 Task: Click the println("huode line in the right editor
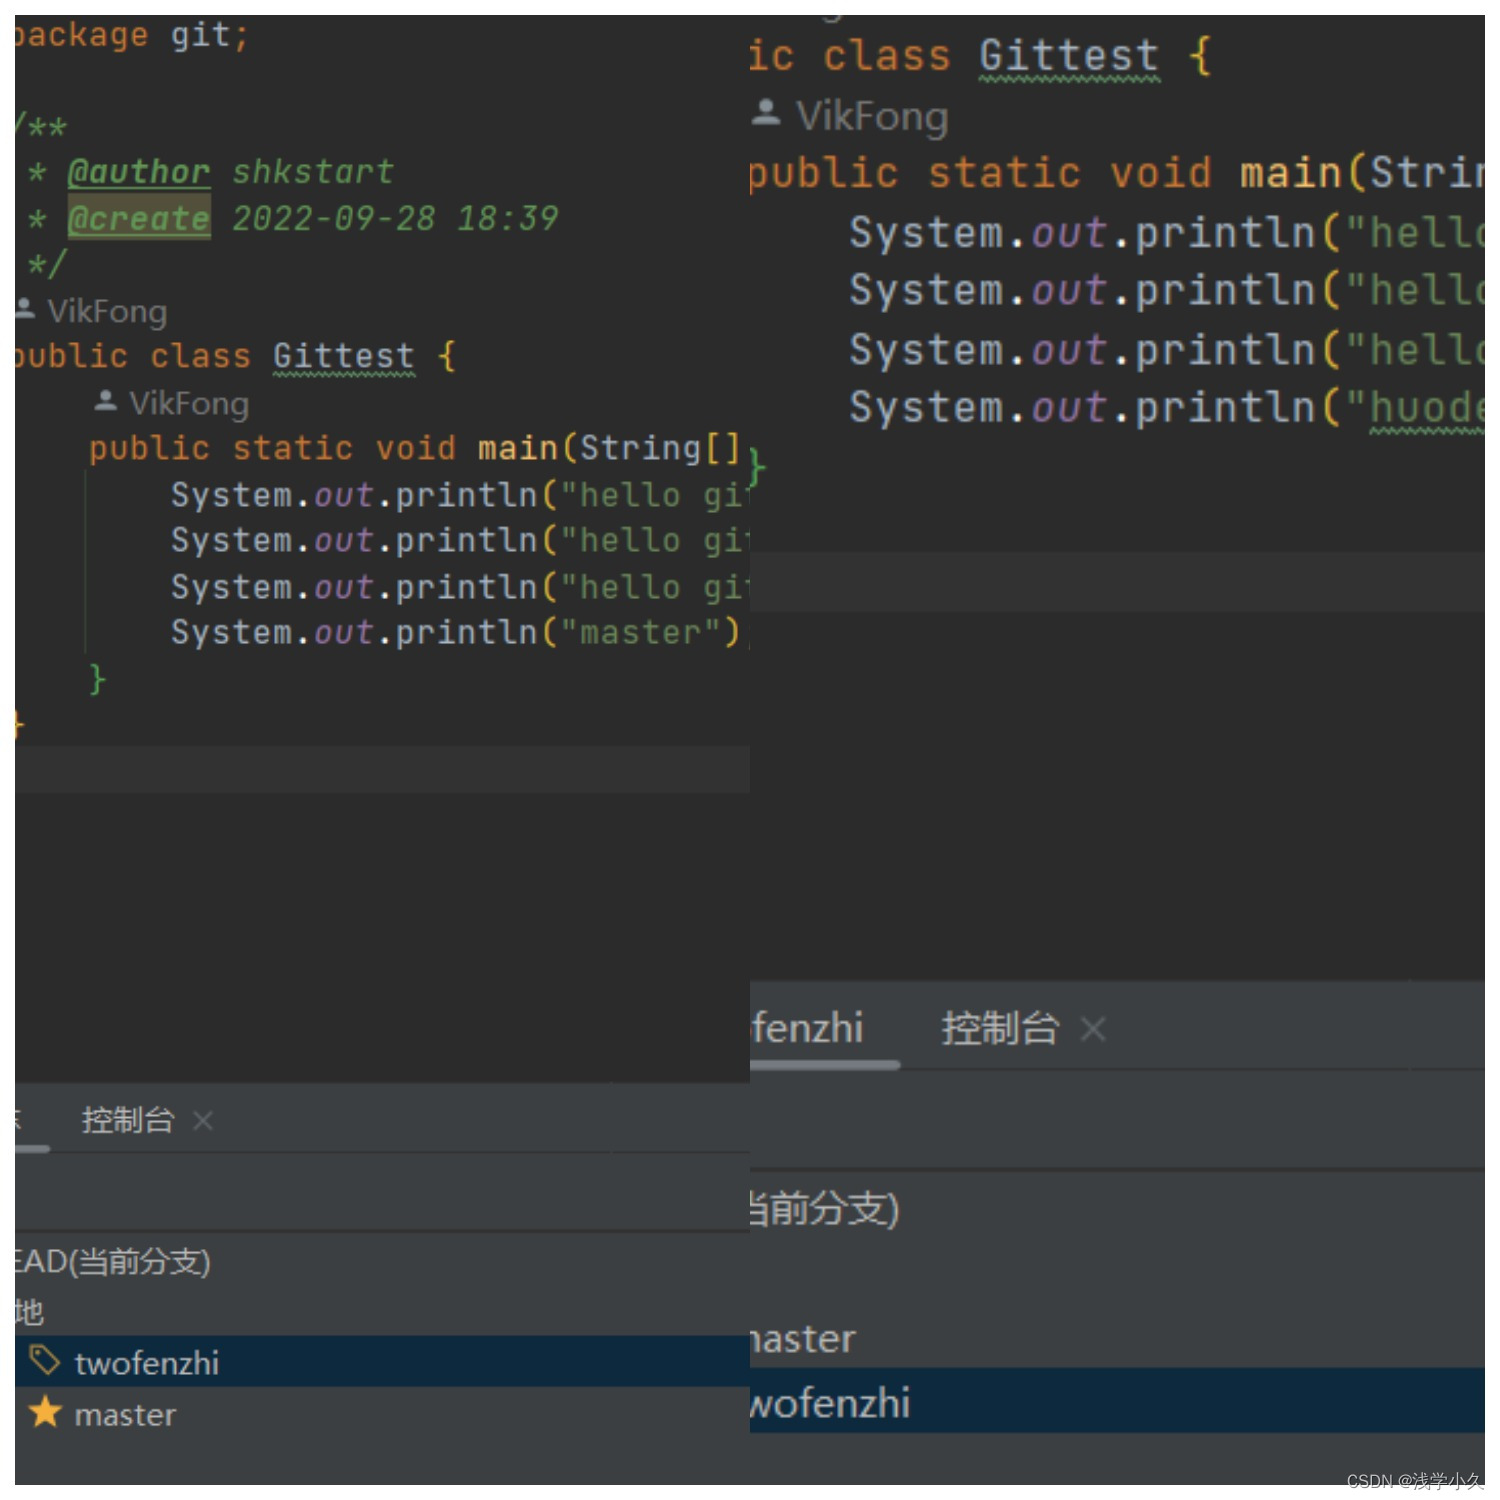1167,407
